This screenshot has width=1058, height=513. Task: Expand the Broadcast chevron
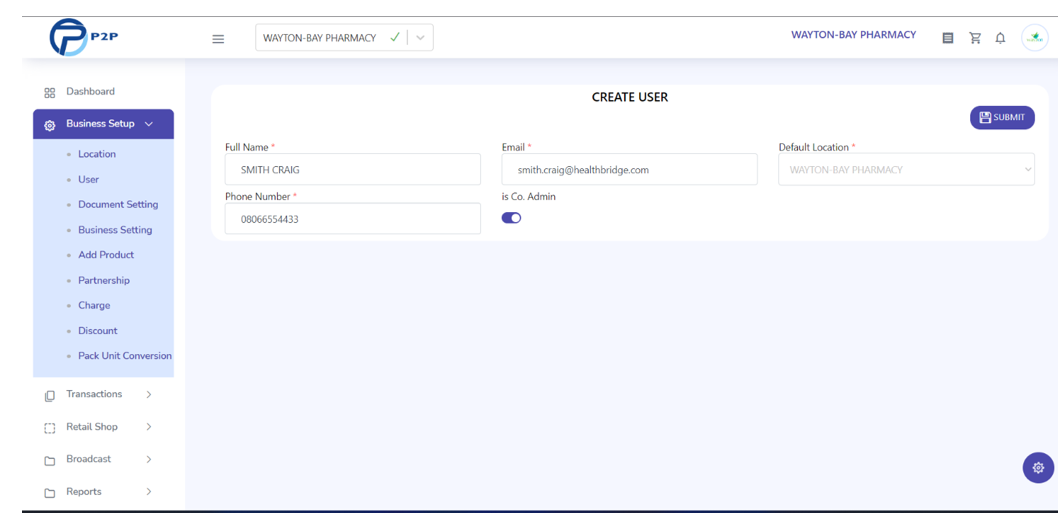coord(149,459)
